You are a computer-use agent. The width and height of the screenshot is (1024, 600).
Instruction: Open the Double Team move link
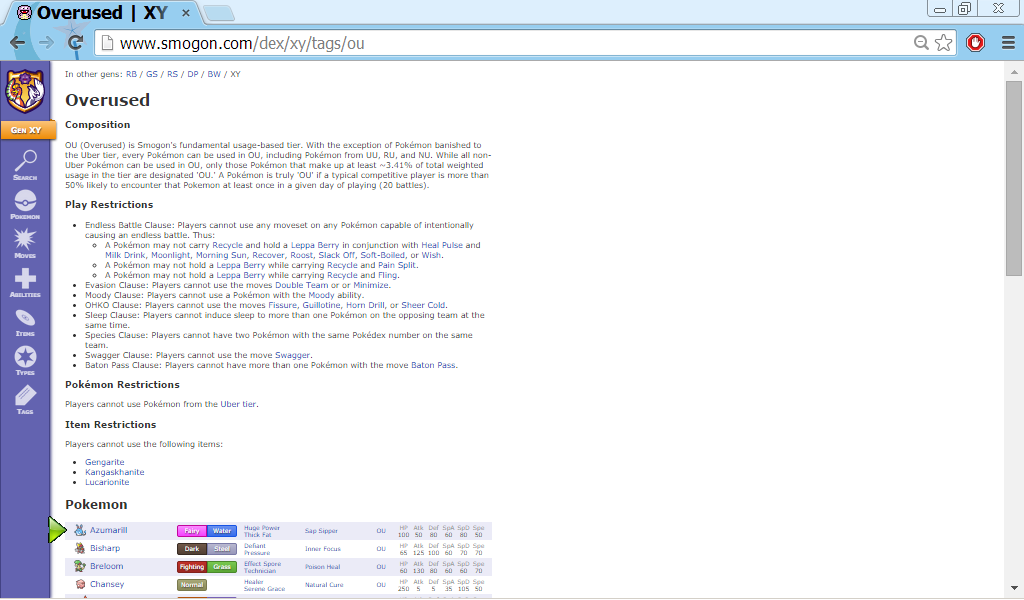coord(302,285)
